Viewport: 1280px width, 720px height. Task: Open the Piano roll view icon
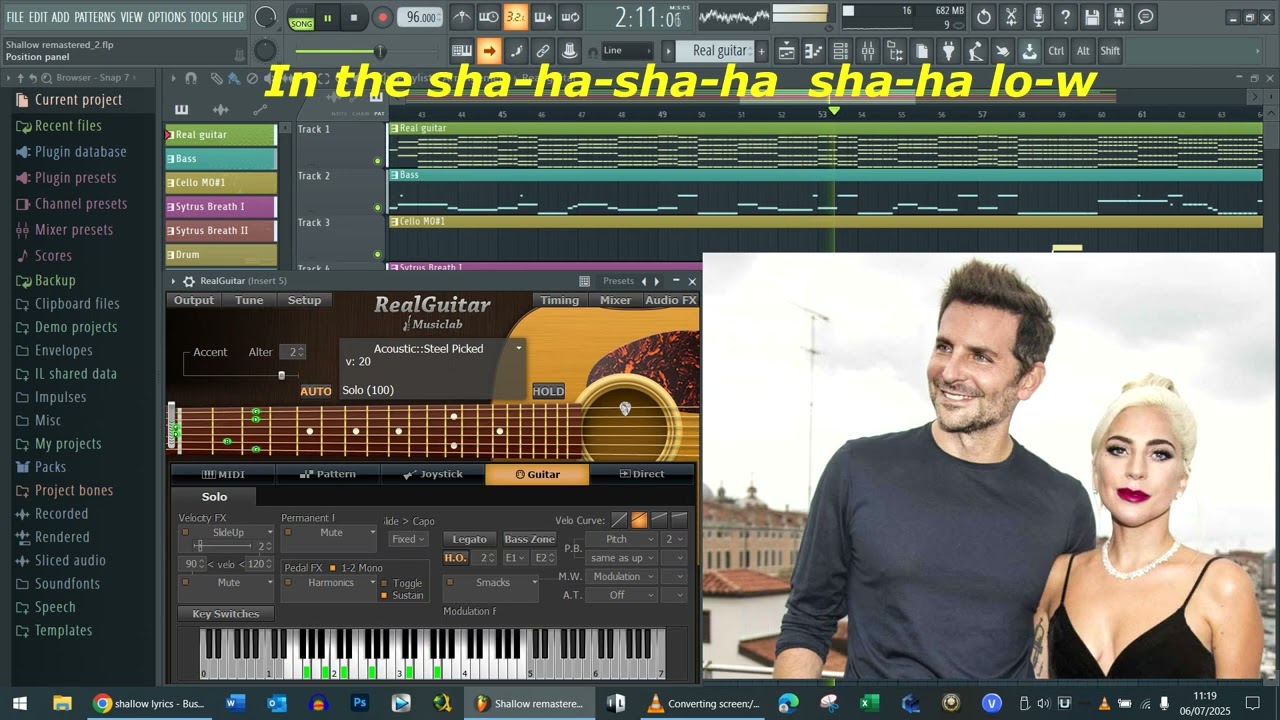click(813, 51)
